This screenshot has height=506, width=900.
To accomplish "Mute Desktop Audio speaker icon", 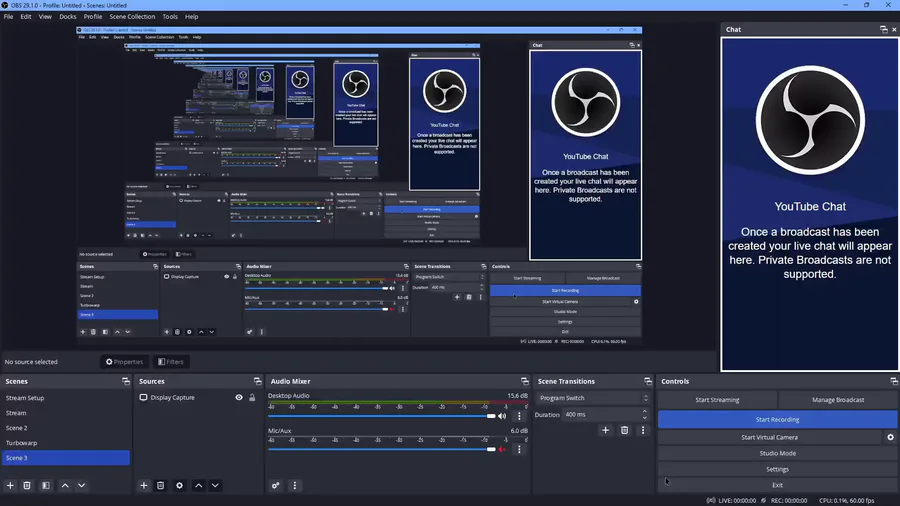I will pos(502,416).
